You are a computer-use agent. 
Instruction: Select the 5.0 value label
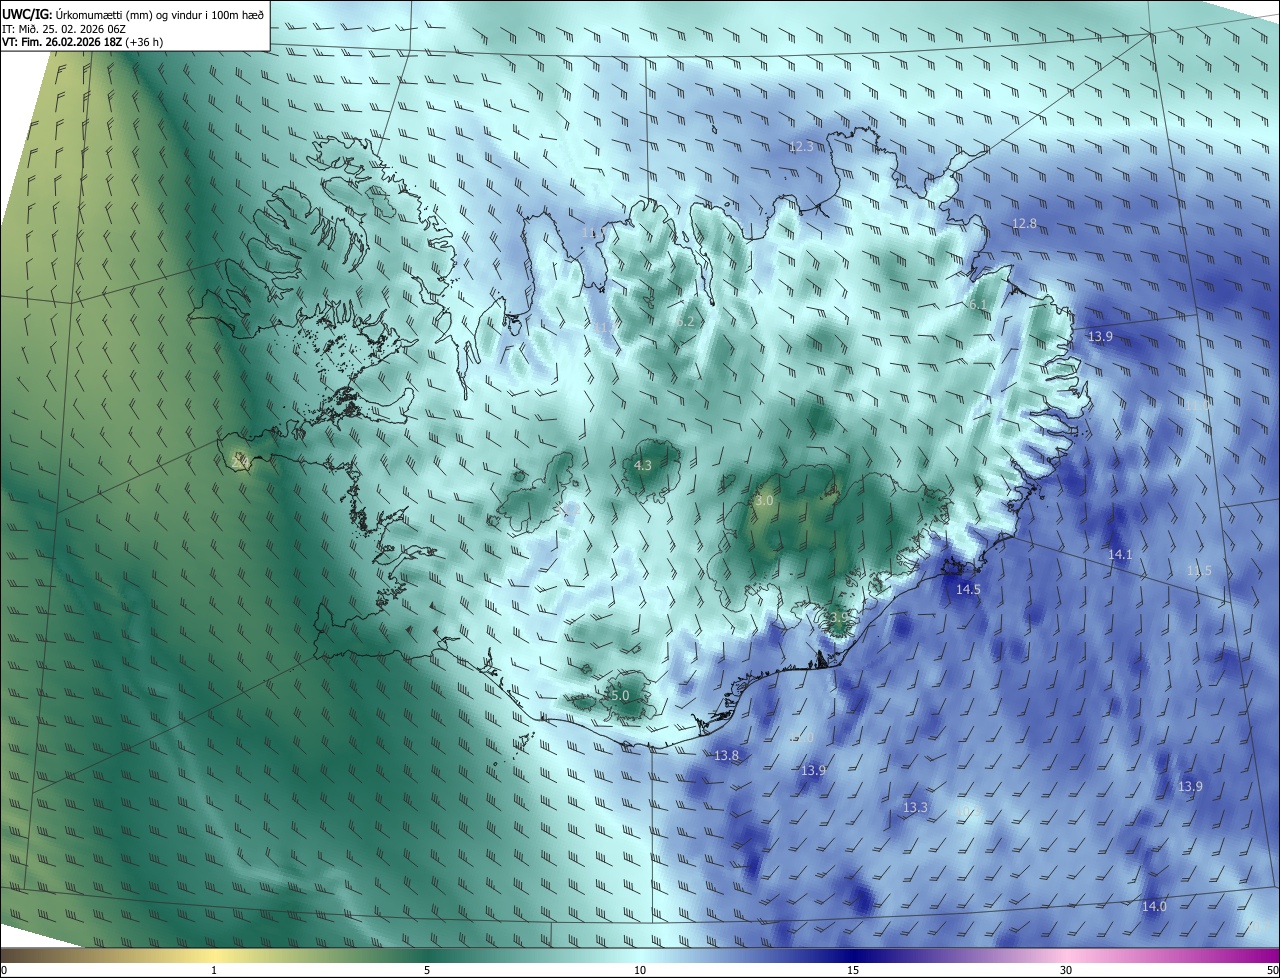click(619, 696)
